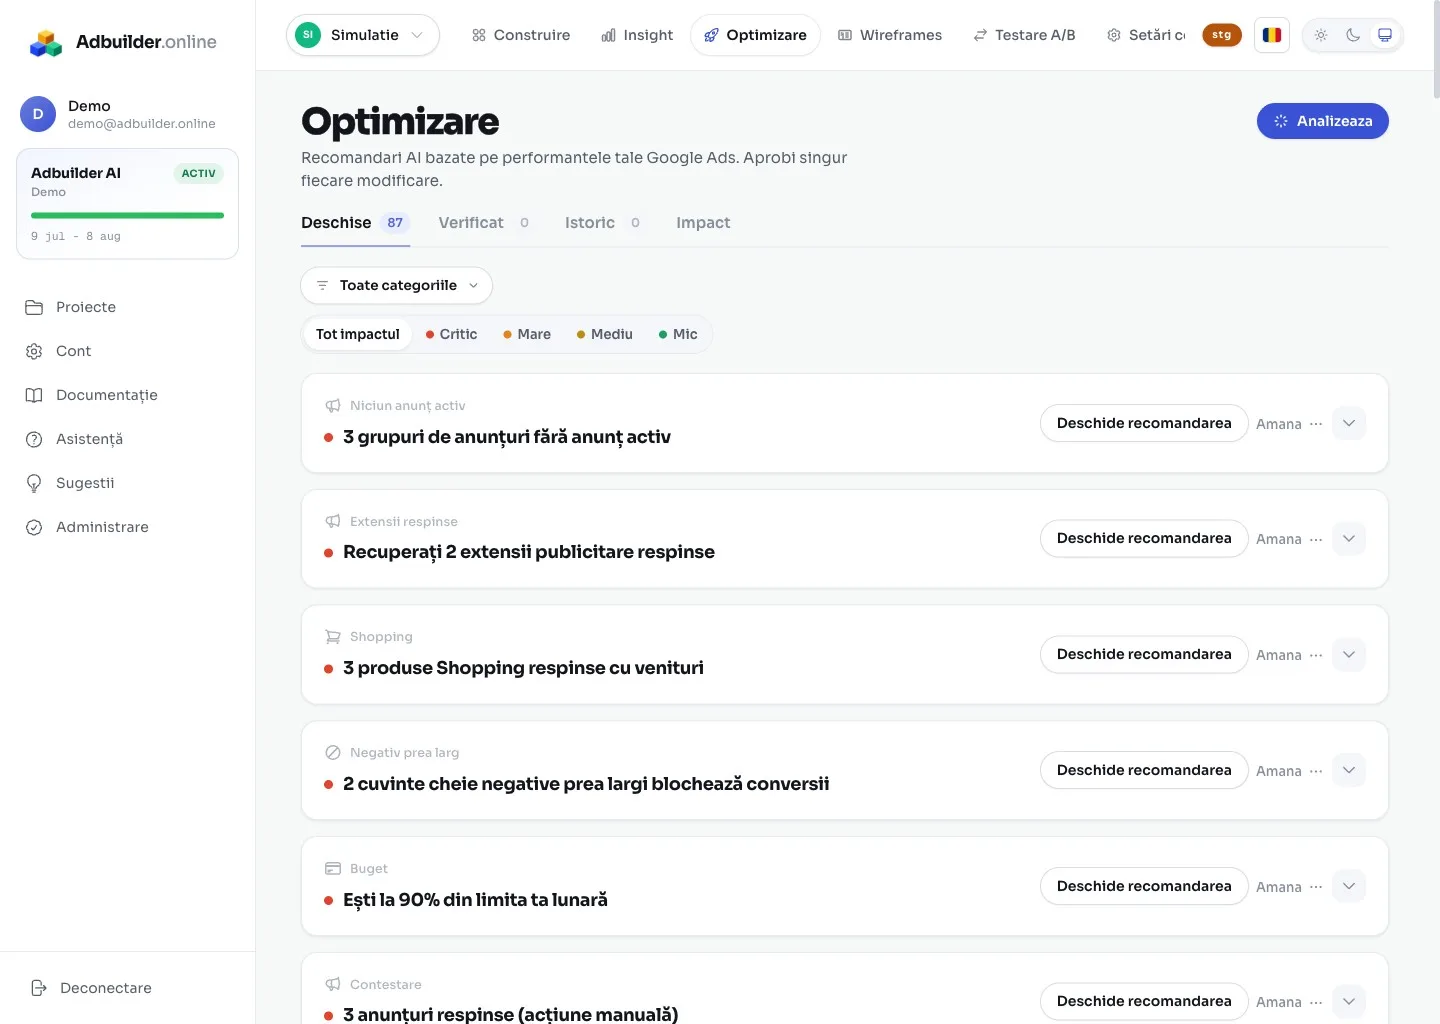Open Testare A/B tab
Viewport: 1440px width, 1024px height.
pyautogui.click(x=1024, y=35)
